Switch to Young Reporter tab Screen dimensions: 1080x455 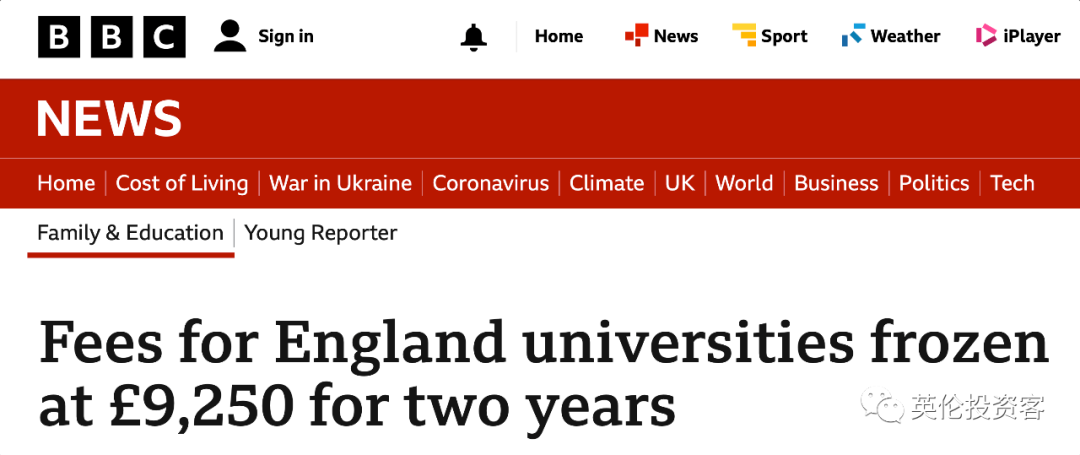[x=321, y=233]
